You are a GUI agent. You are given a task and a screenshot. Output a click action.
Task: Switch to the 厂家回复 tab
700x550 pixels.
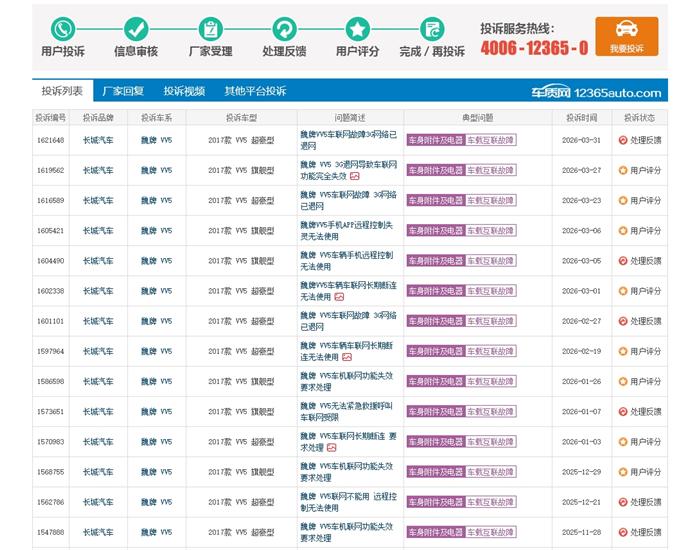pyautogui.click(x=123, y=91)
